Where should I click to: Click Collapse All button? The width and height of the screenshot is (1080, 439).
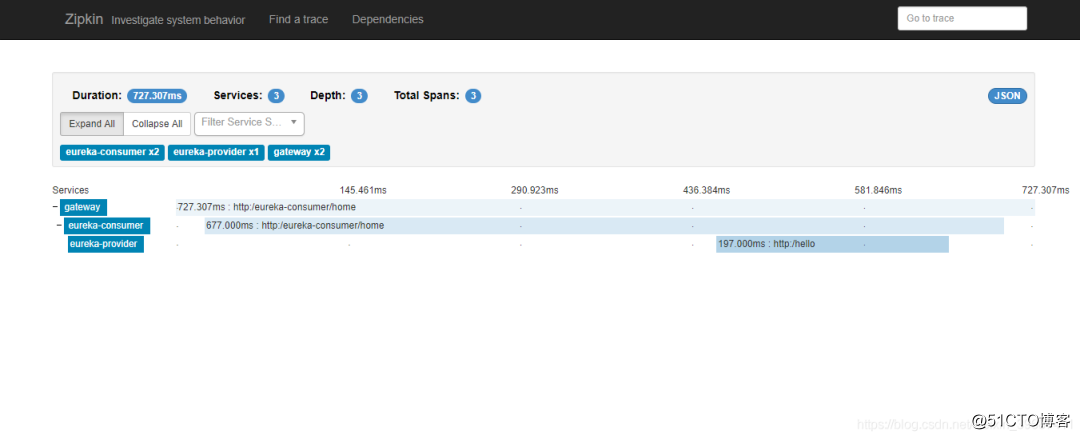pyautogui.click(x=157, y=124)
